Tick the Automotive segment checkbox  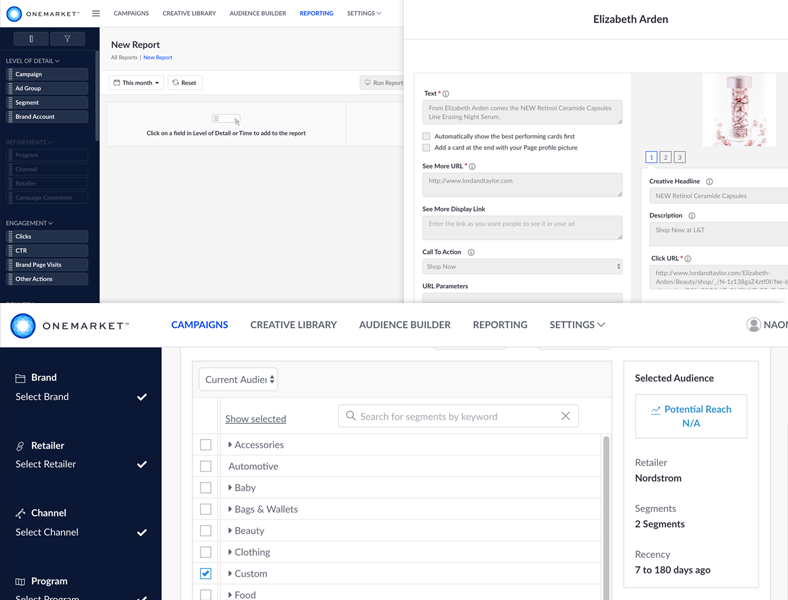tap(206, 466)
